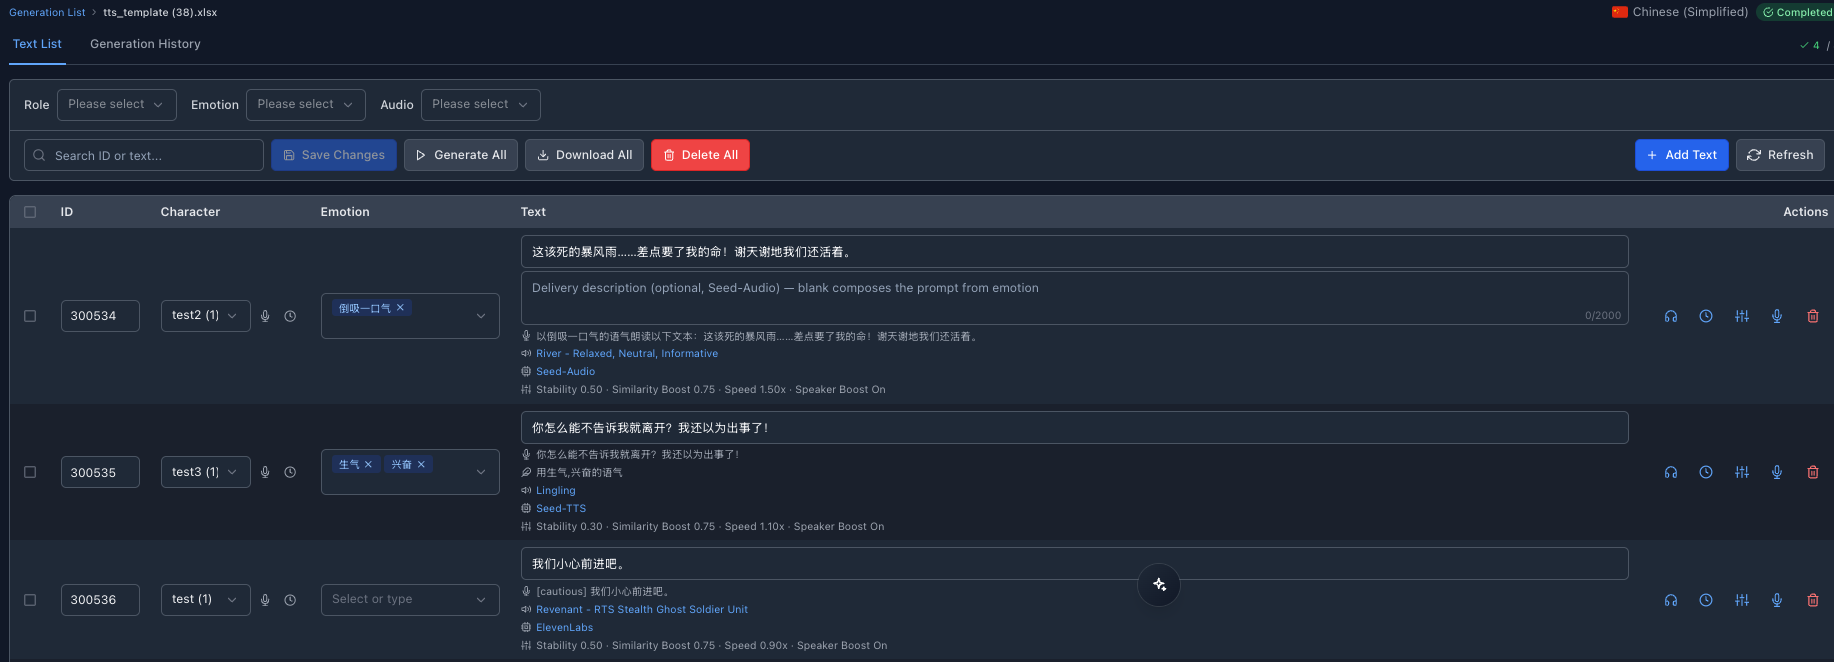This screenshot has height=662, width=1834.
Task: Click Actions microphone icon for row 300534
Action: [x=1777, y=316]
